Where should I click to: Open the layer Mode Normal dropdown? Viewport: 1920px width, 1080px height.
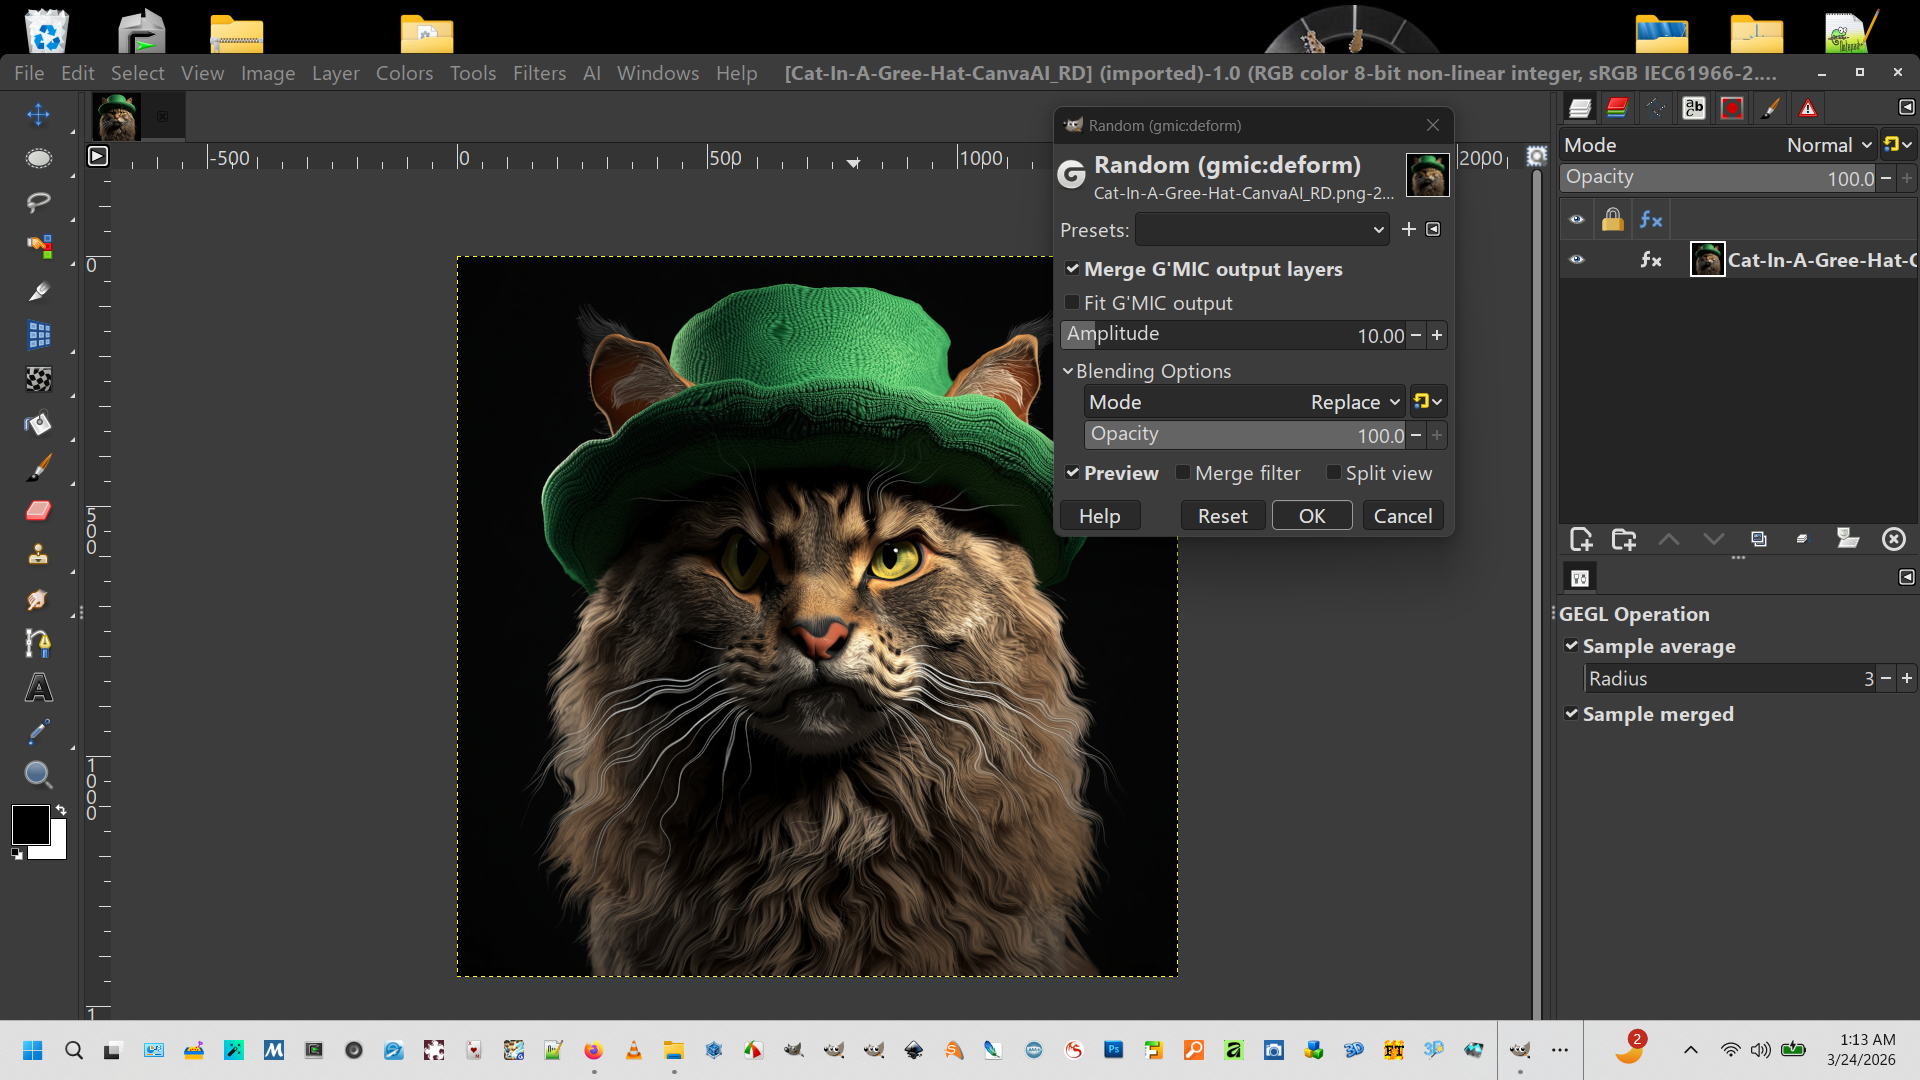(1718, 145)
